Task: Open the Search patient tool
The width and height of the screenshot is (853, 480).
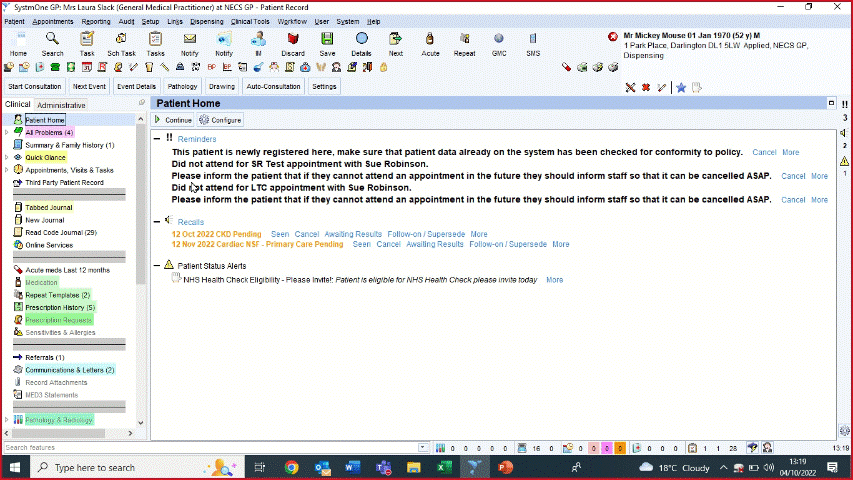Action: click(52, 44)
